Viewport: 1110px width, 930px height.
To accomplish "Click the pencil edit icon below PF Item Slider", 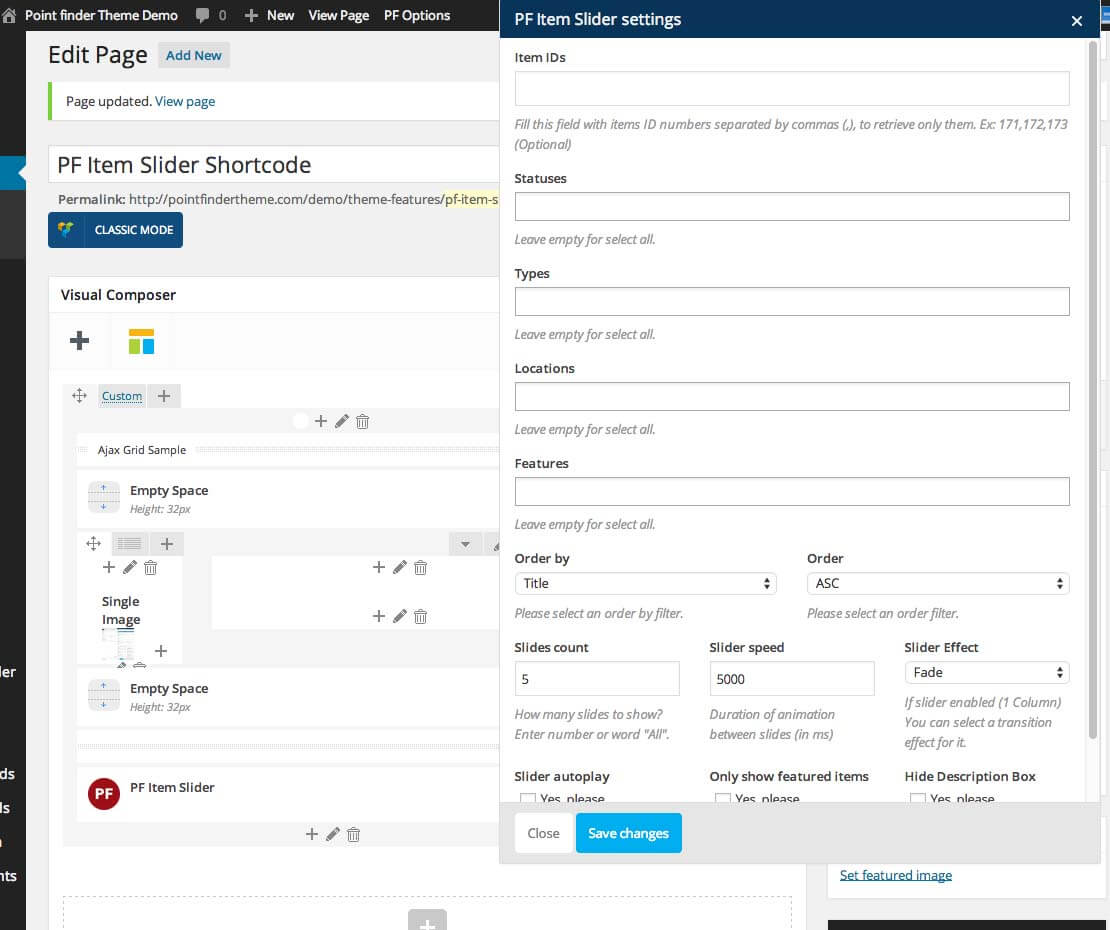I will click(333, 834).
